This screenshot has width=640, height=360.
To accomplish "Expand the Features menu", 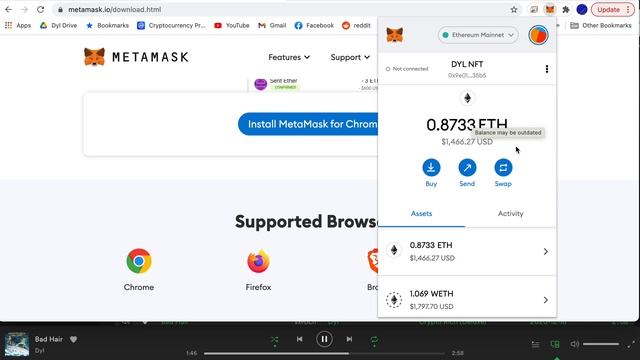I will point(289,57).
